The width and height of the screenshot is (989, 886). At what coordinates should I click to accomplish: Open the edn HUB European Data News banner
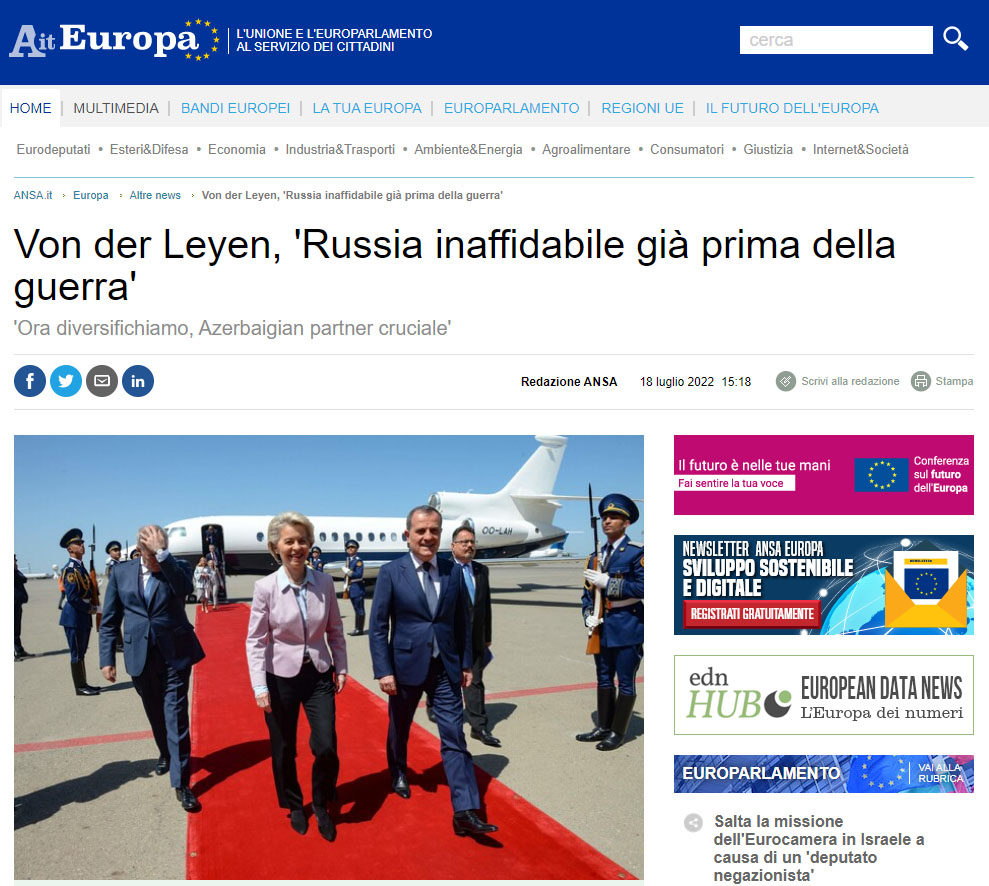coord(824,695)
